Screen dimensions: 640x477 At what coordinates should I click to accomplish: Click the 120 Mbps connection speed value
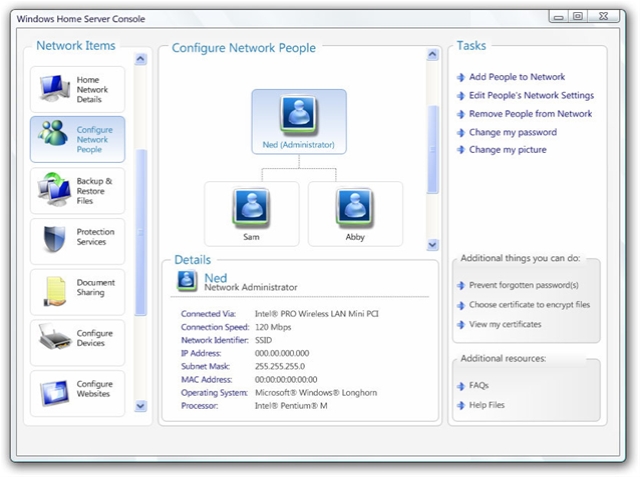click(x=273, y=327)
